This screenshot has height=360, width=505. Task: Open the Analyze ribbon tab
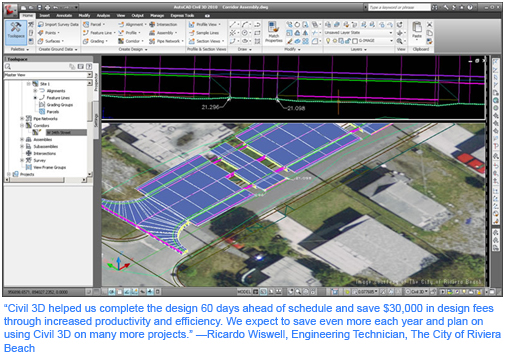[103, 15]
